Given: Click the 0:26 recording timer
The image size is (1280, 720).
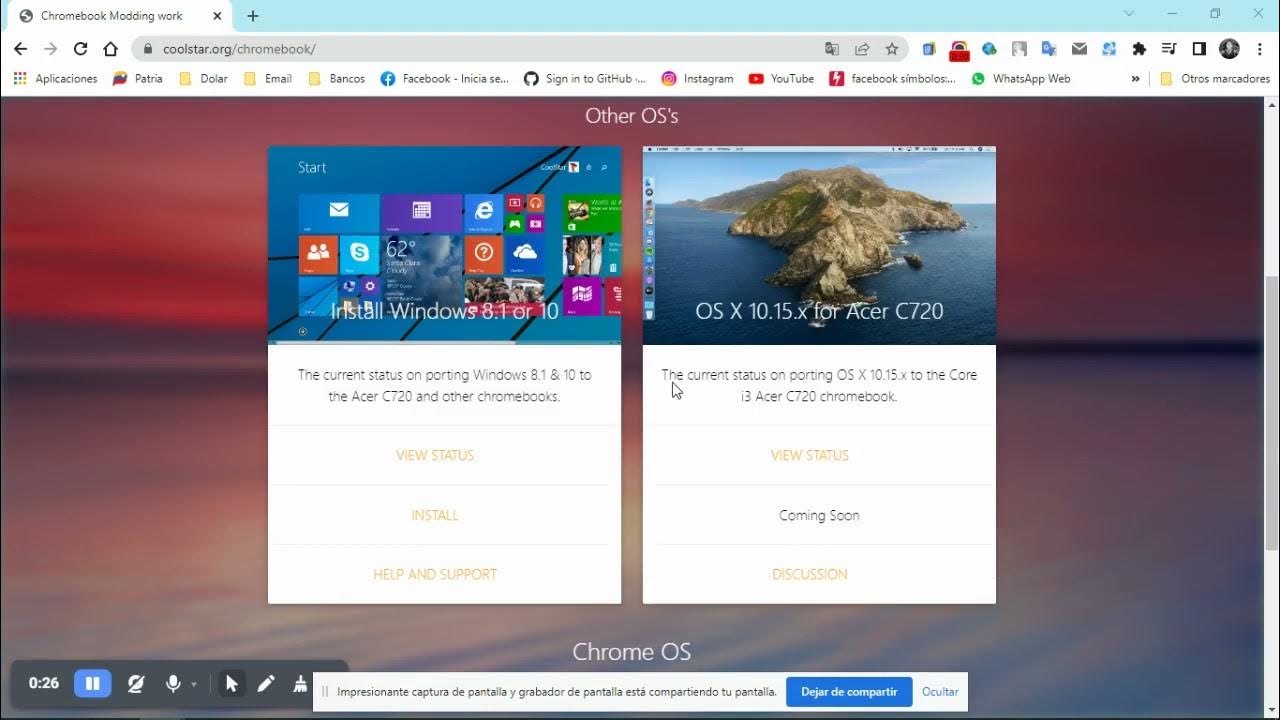Looking at the screenshot, I should [44, 684].
